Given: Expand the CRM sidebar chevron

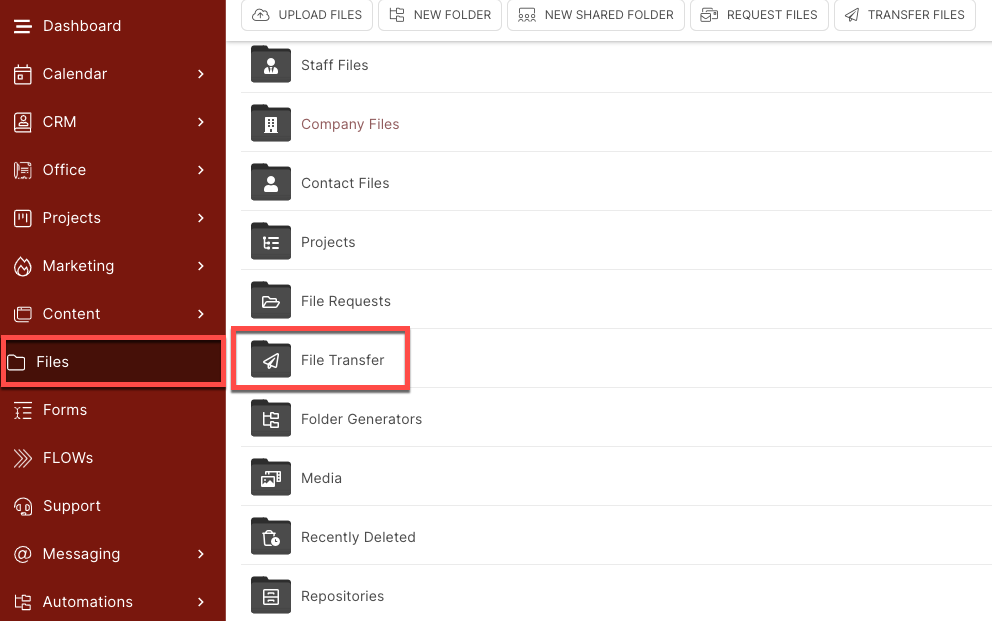Looking at the screenshot, I should [x=201, y=122].
